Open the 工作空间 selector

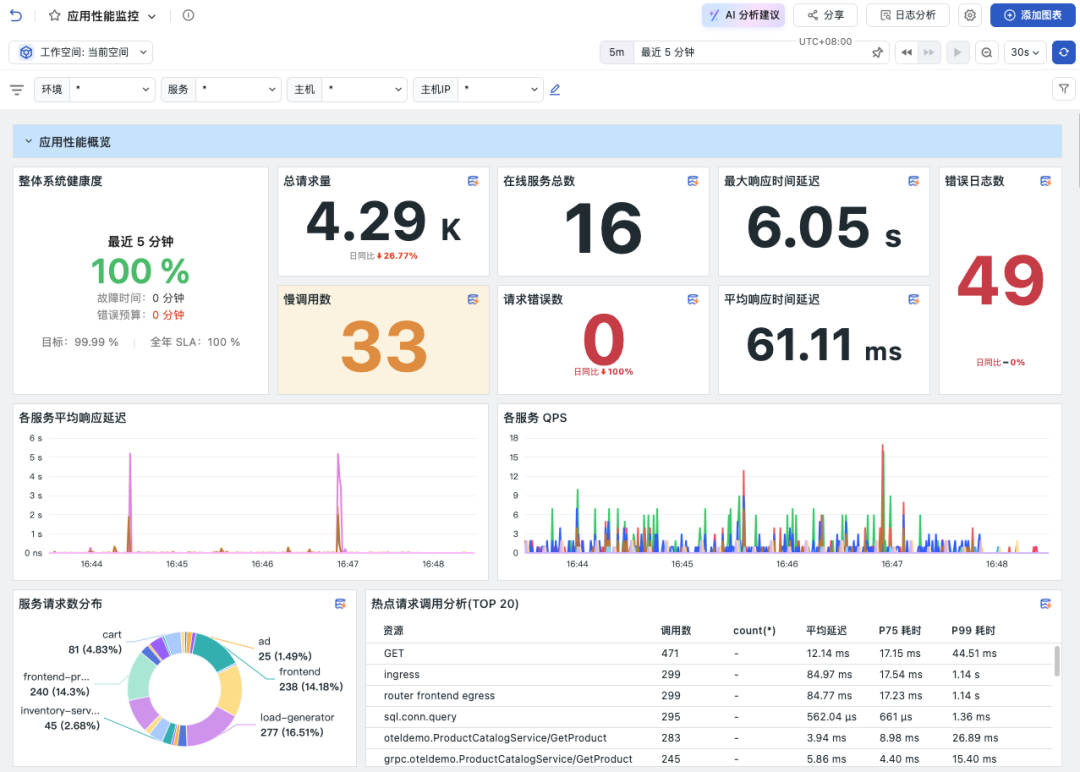point(81,52)
